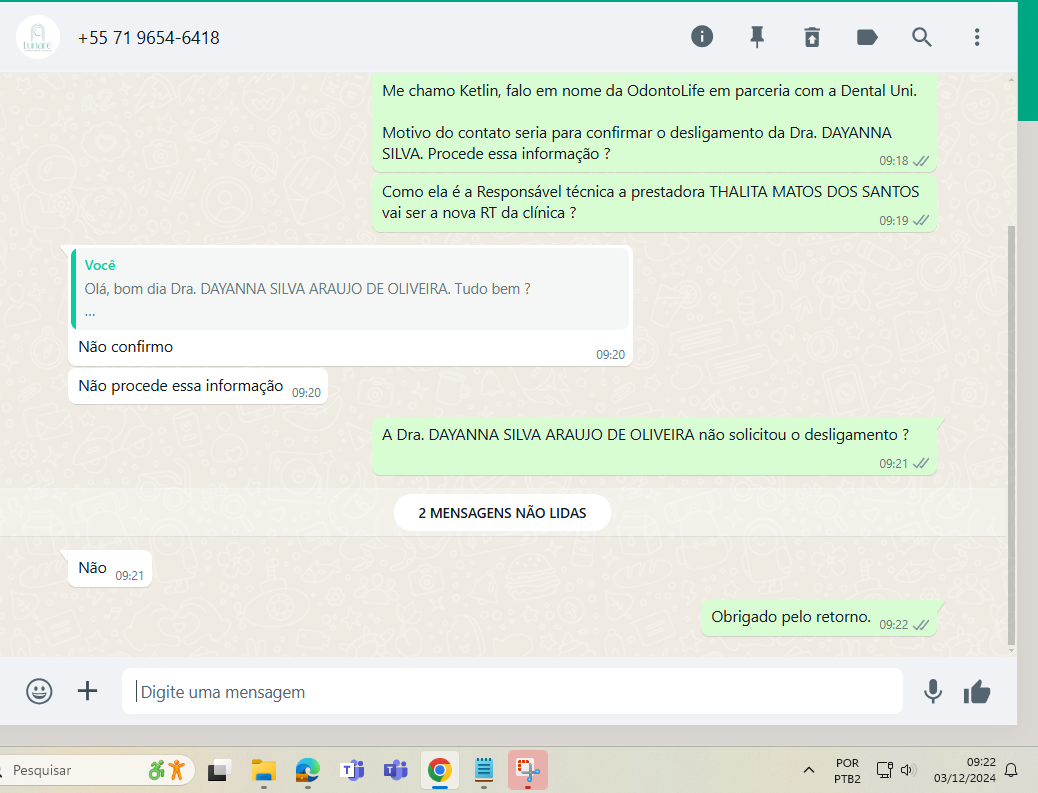The height and width of the screenshot is (793, 1038).
Task: Click the '2 MENSAGENS NÃO LIDAS' banner
Action: (502, 512)
